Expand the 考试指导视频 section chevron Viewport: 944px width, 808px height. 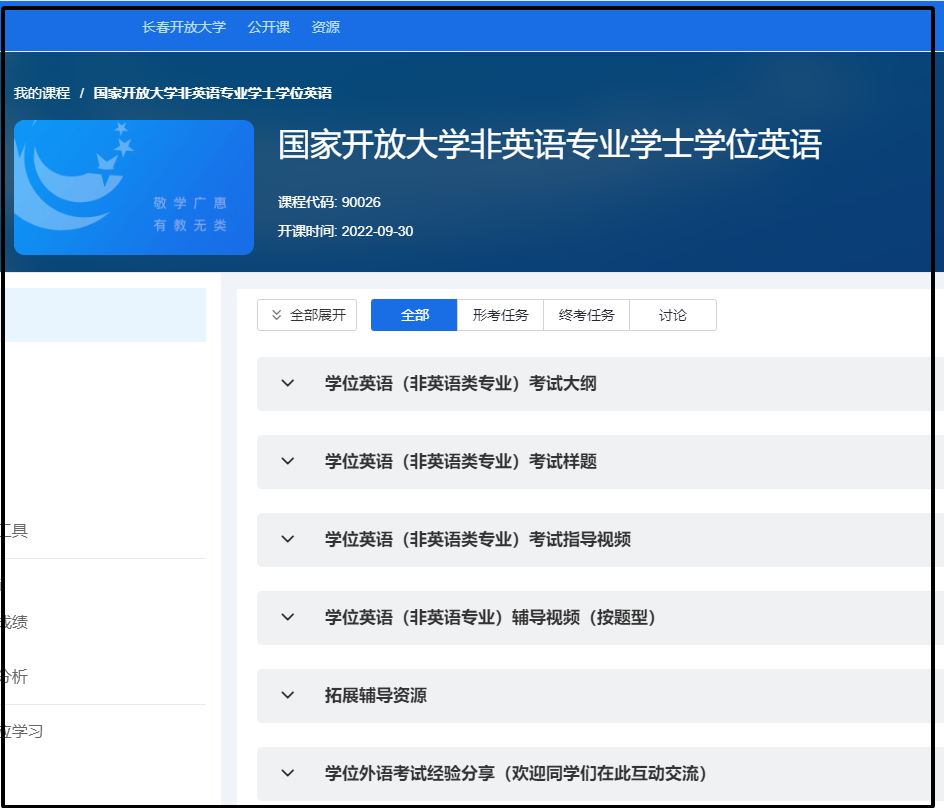[288, 539]
